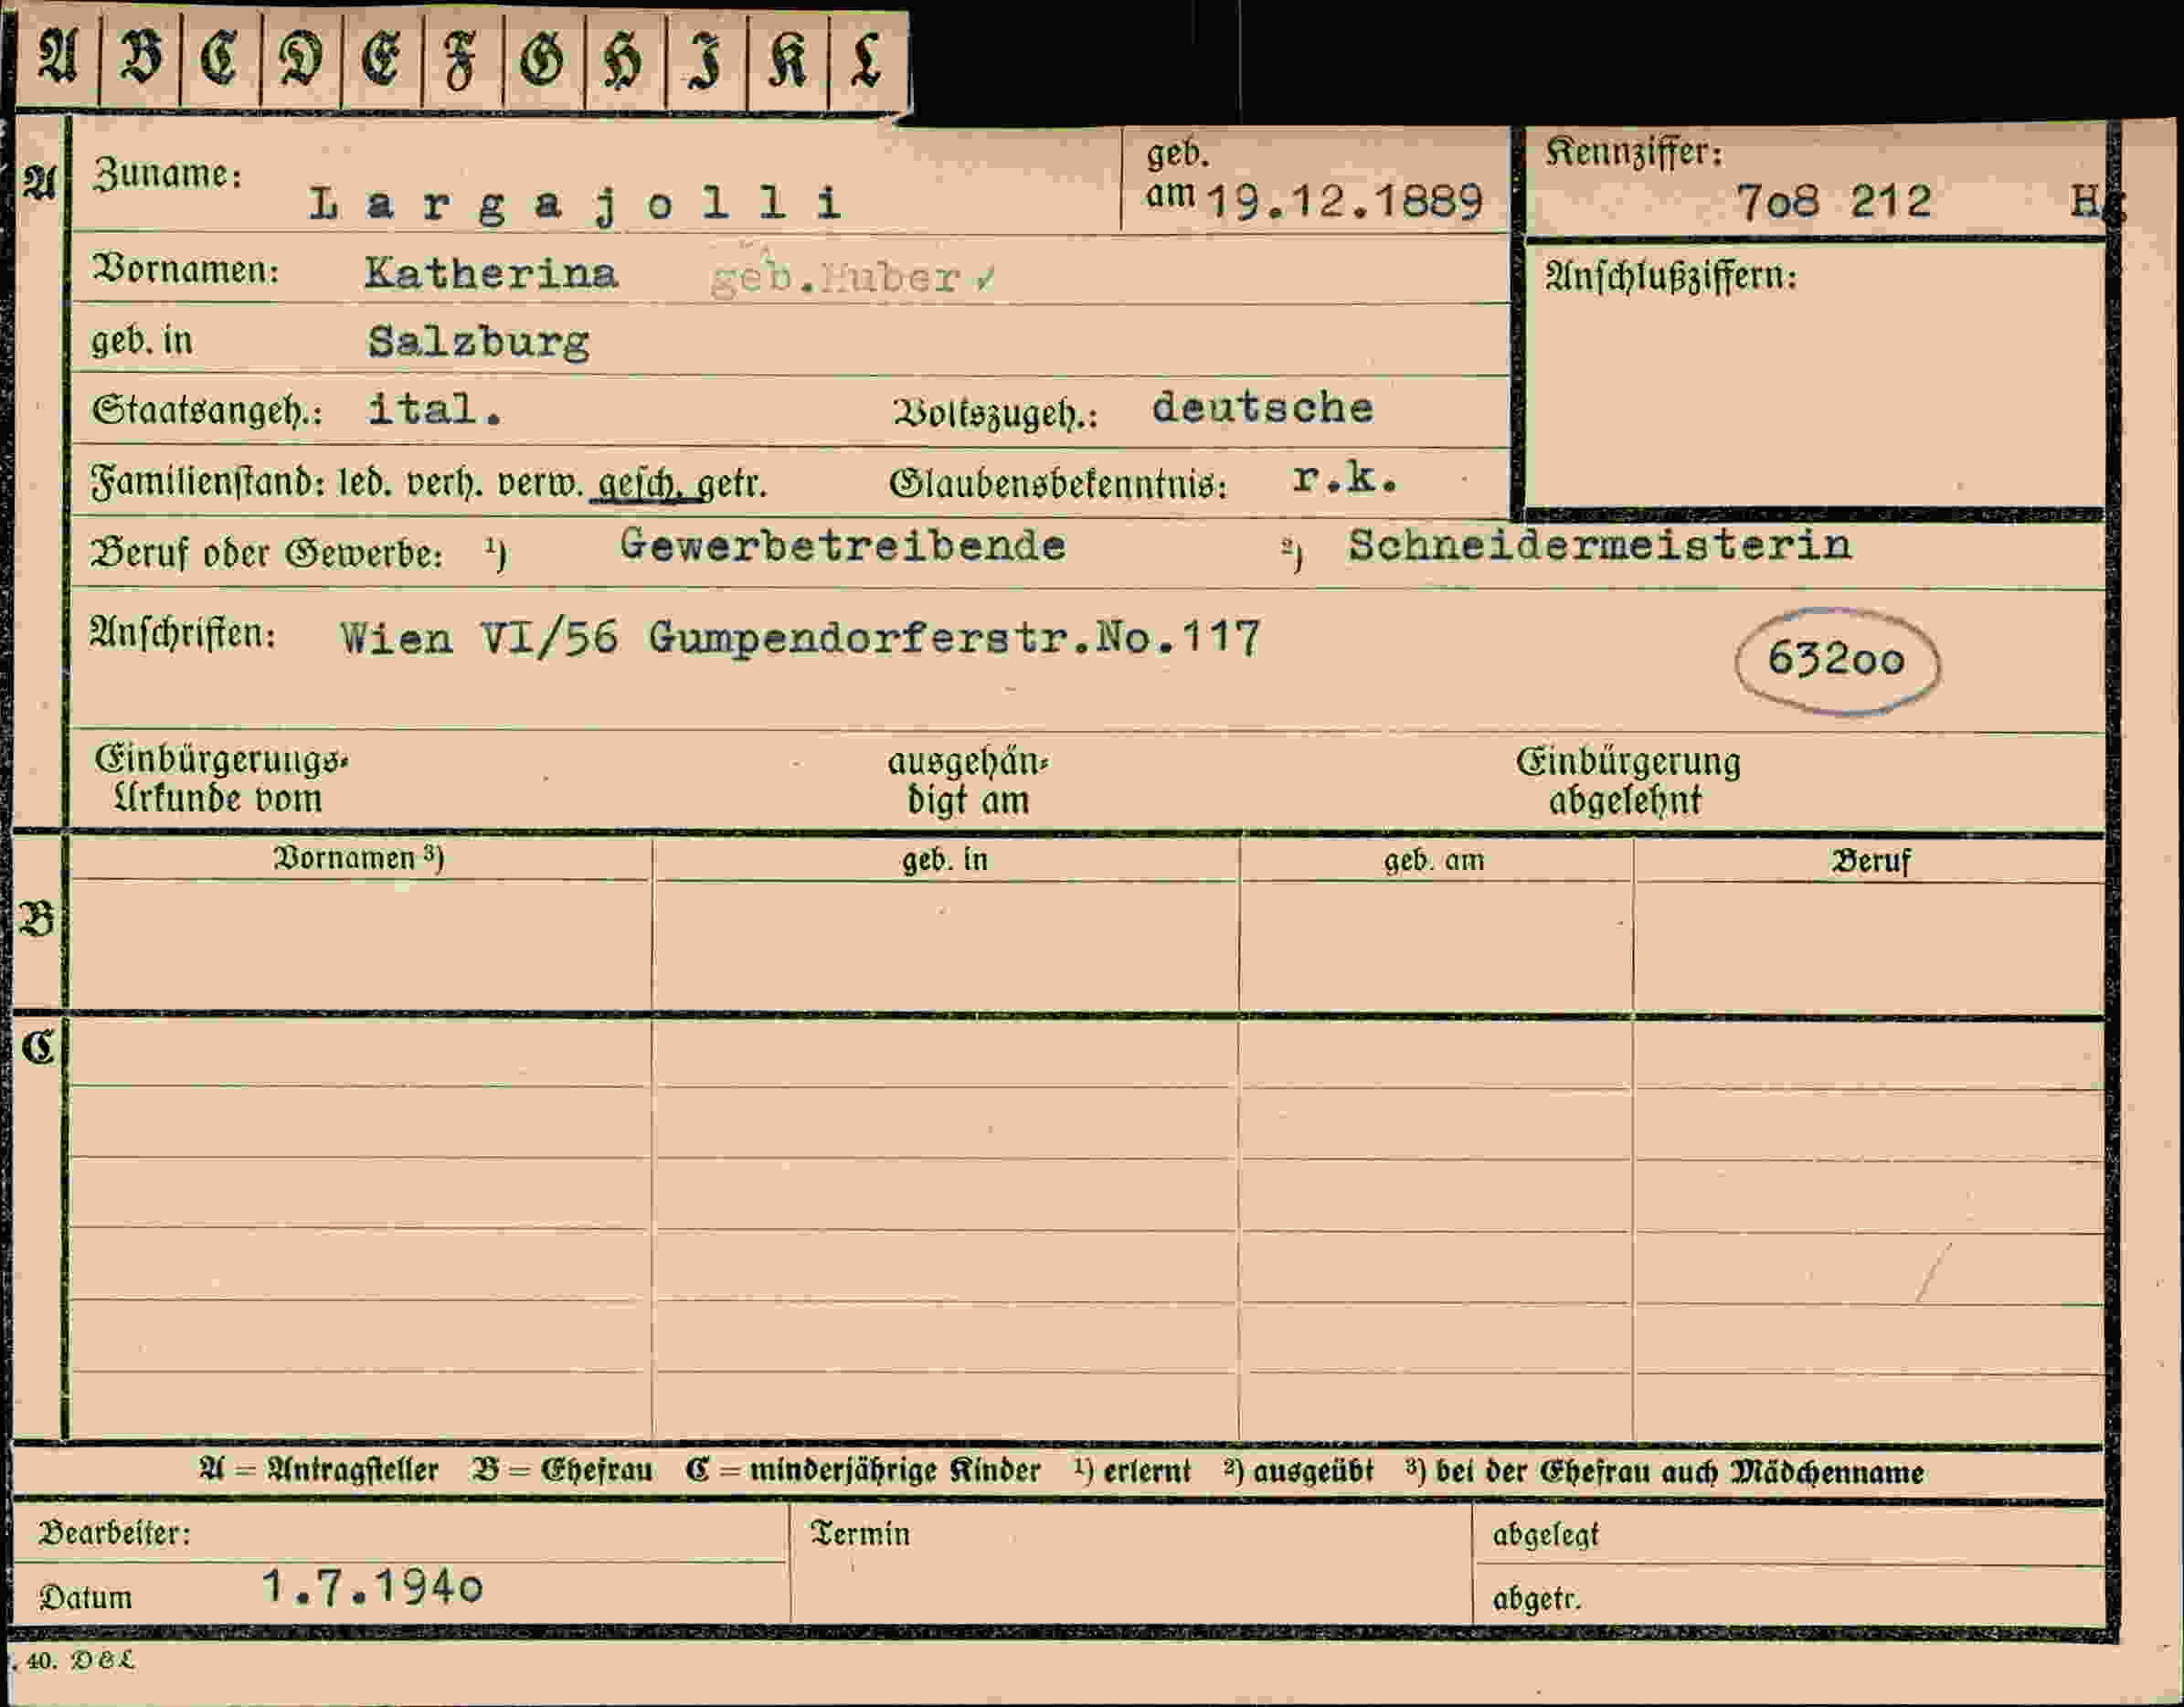Click the 'Zuname:' label
Image resolution: width=2184 pixels, height=1707 pixels.
pos(167,174)
